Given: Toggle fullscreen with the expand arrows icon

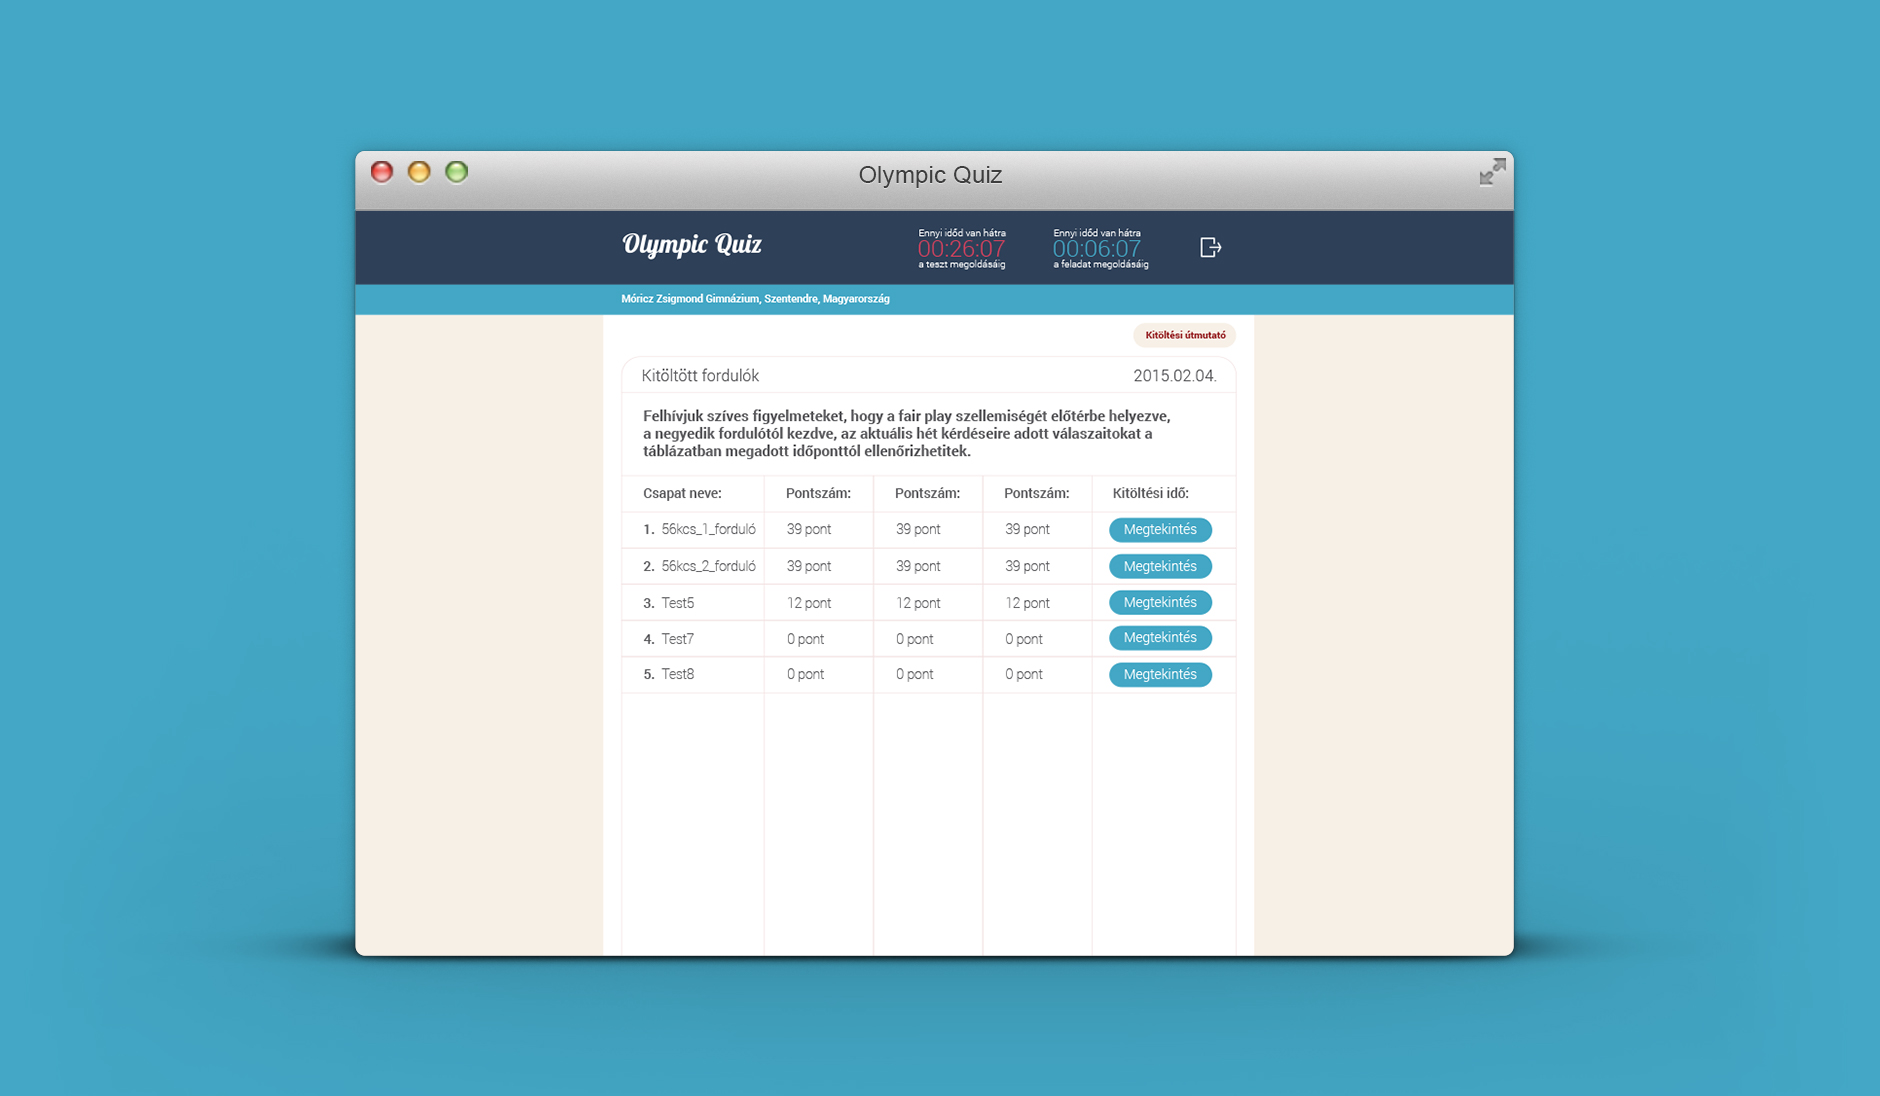Looking at the screenshot, I should pyautogui.click(x=1492, y=173).
